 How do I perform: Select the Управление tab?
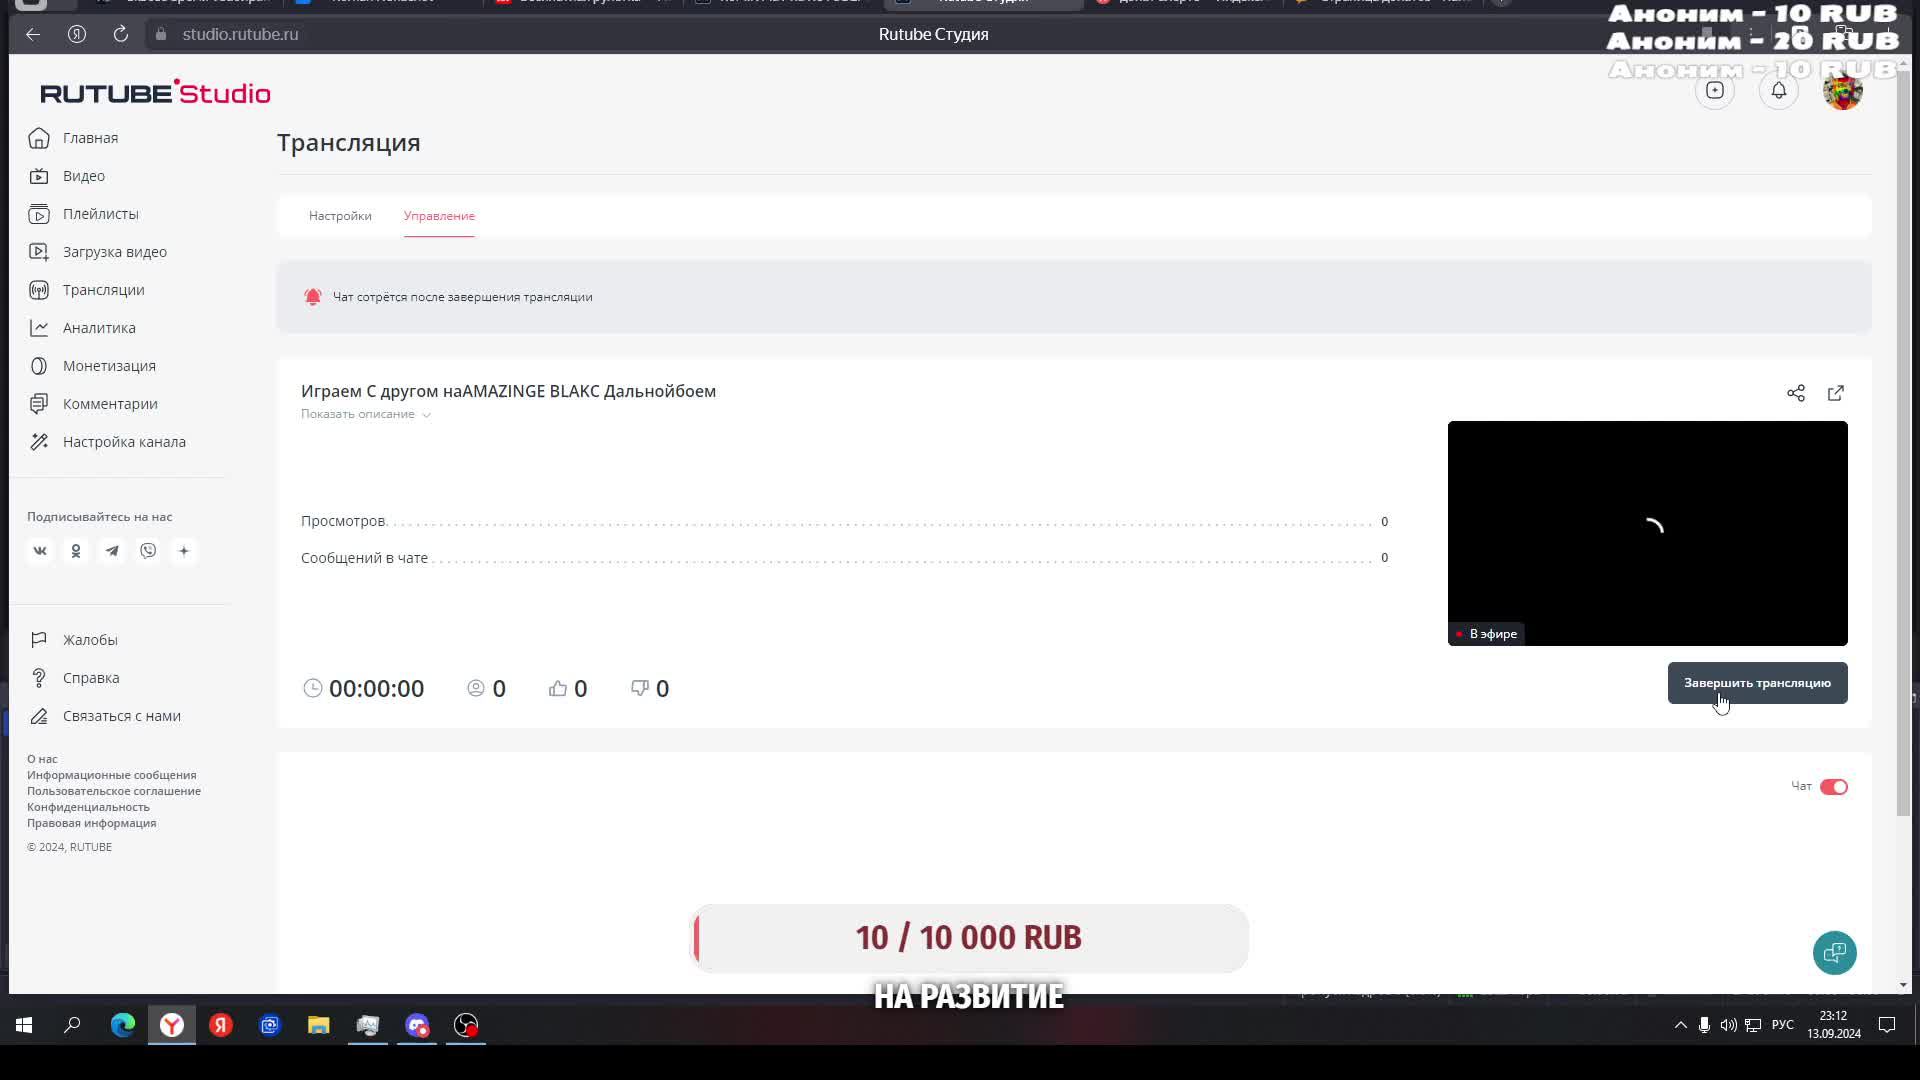(439, 216)
